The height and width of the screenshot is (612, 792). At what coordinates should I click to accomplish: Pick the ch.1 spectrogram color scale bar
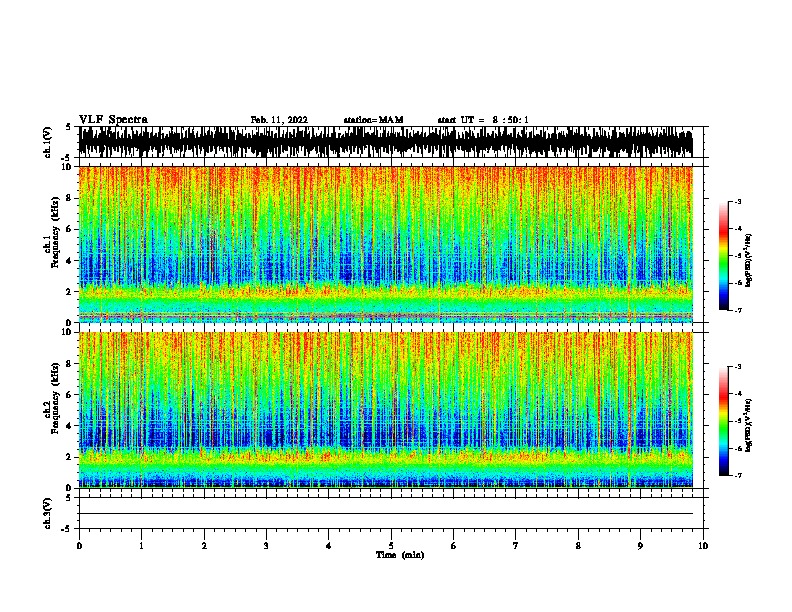click(x=724, y=256)
